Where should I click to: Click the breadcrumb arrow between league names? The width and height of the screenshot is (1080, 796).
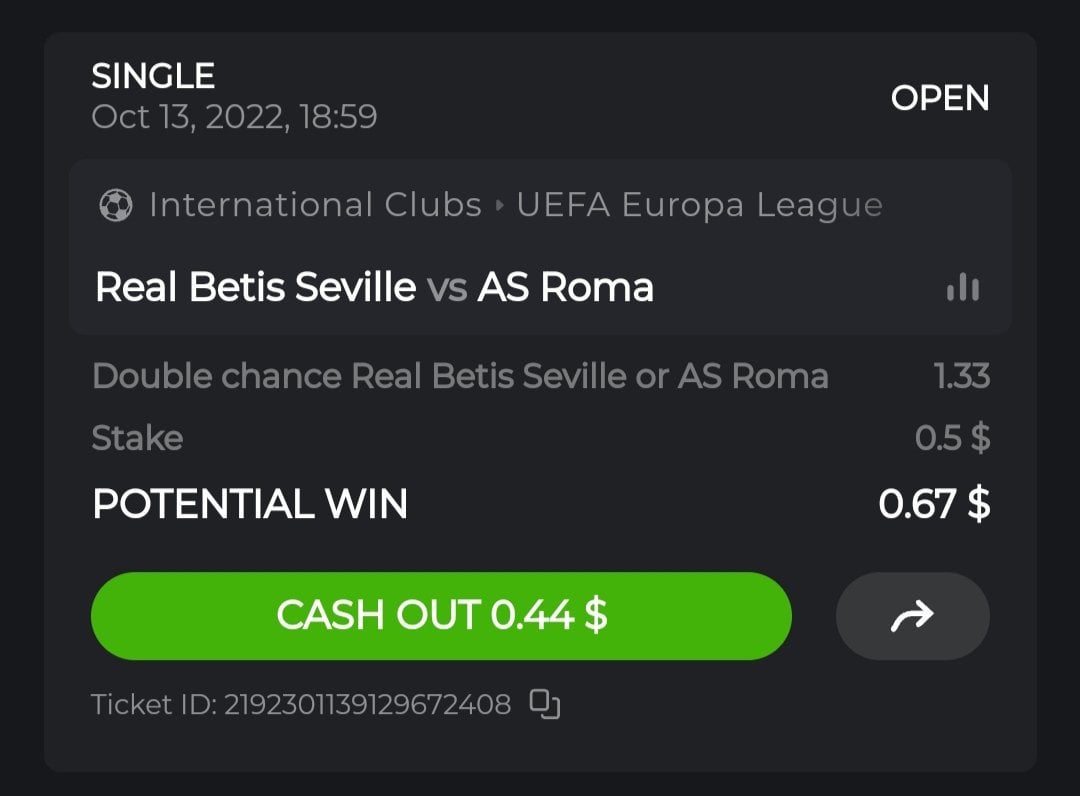(500, 206)
